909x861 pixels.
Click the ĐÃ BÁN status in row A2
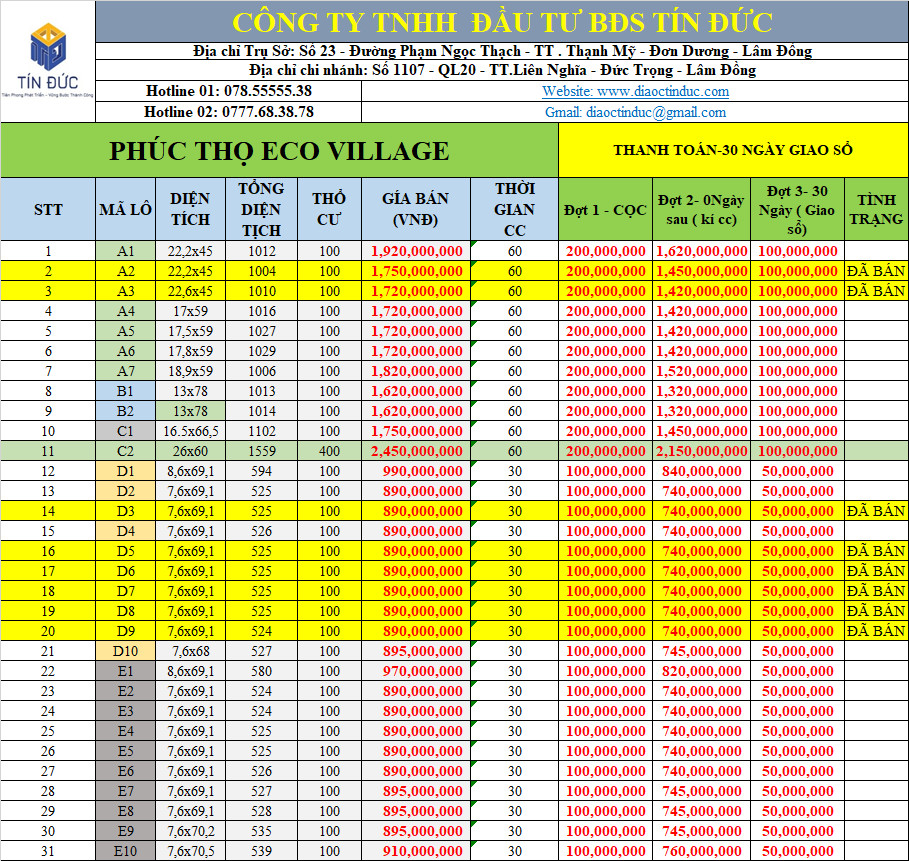pos(876,271)
